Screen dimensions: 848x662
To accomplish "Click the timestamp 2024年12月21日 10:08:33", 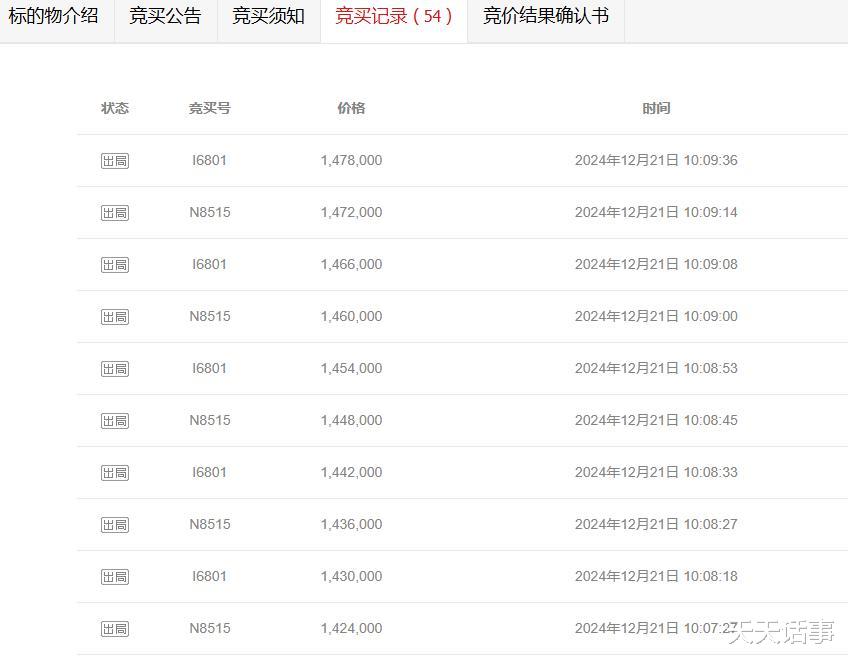I will point(656,472).
